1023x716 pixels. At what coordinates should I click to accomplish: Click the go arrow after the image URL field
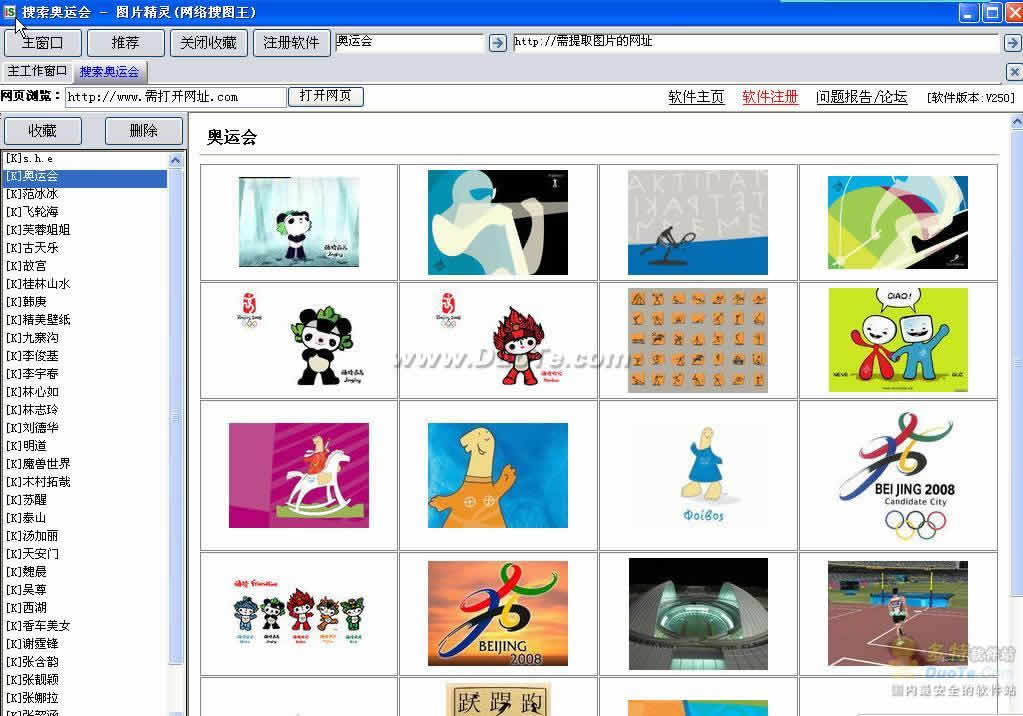click(x=1012, y=43)
